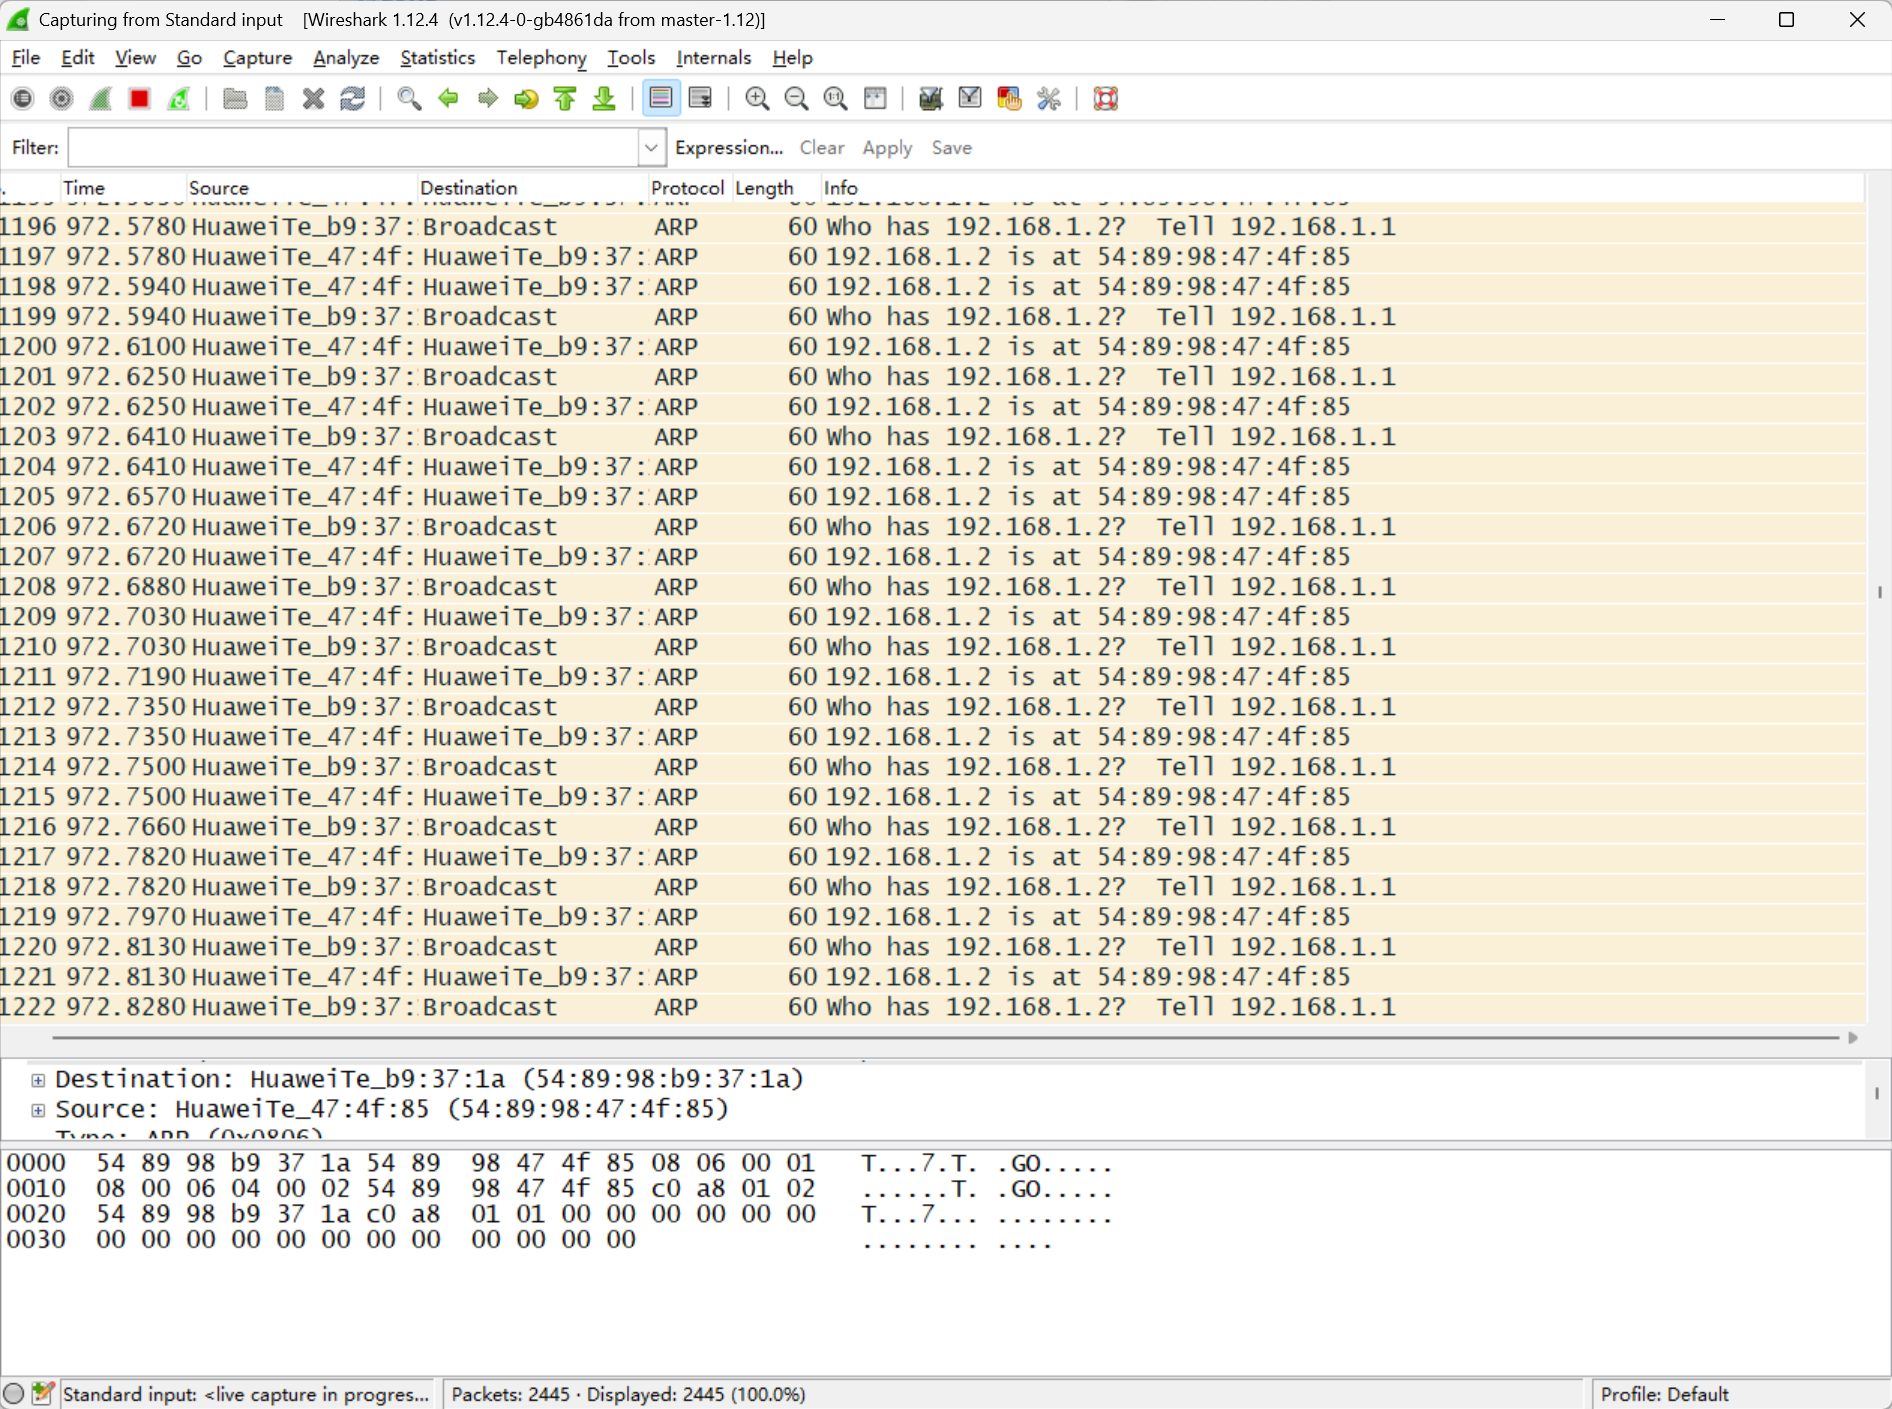Sort packets by Length column

(776, 188)
